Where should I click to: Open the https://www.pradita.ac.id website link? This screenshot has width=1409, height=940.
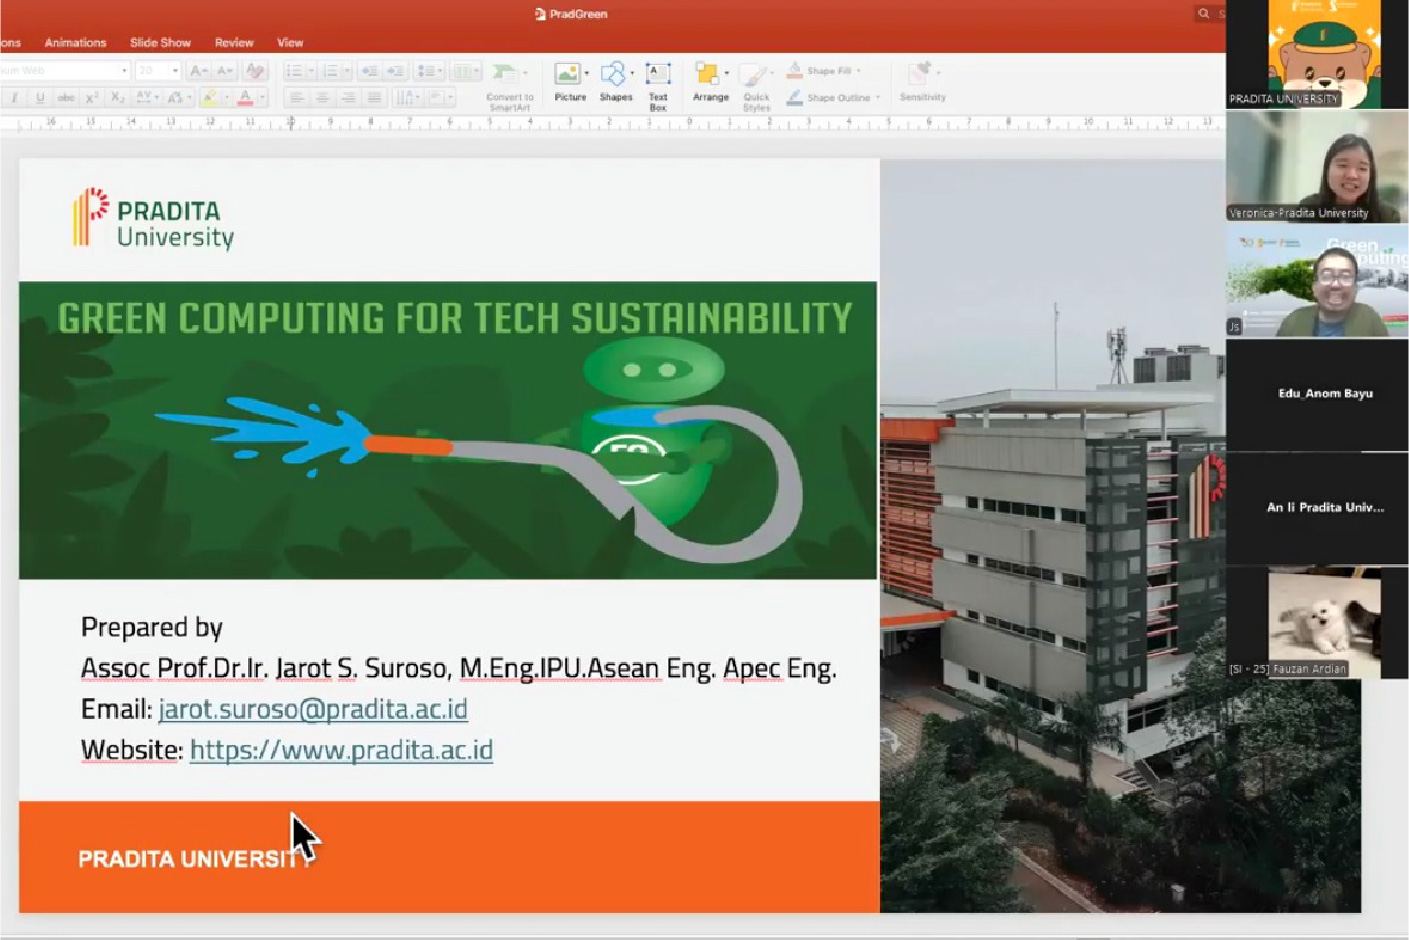click(341, 750)
